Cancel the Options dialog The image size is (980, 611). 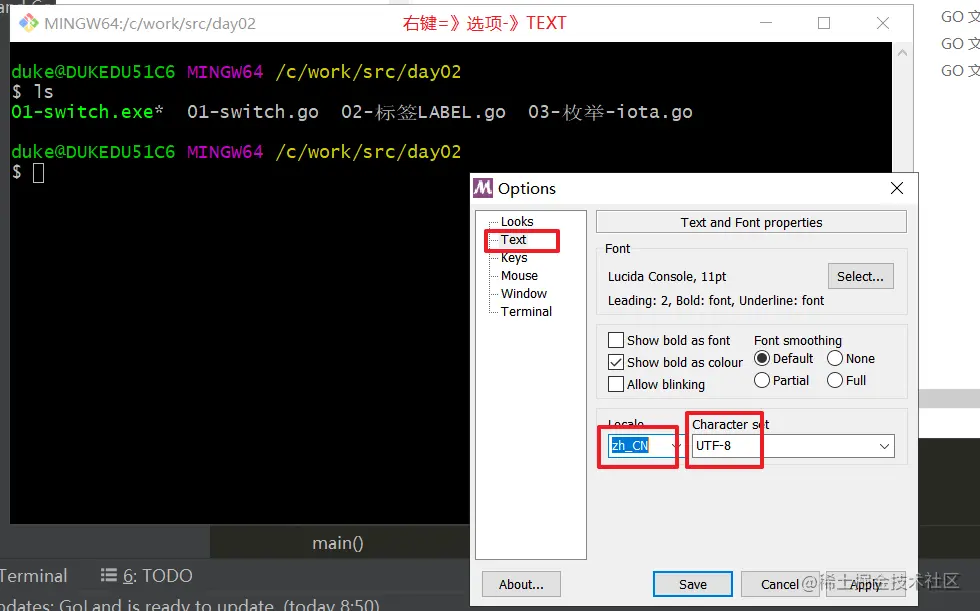(x=779, y=584)
